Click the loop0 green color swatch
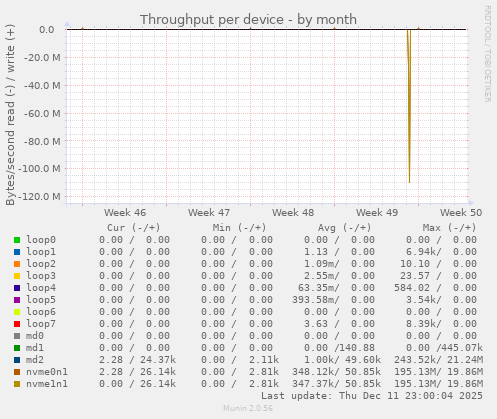The height and width of the screenshot is (419, 497). tap(17, 240)
